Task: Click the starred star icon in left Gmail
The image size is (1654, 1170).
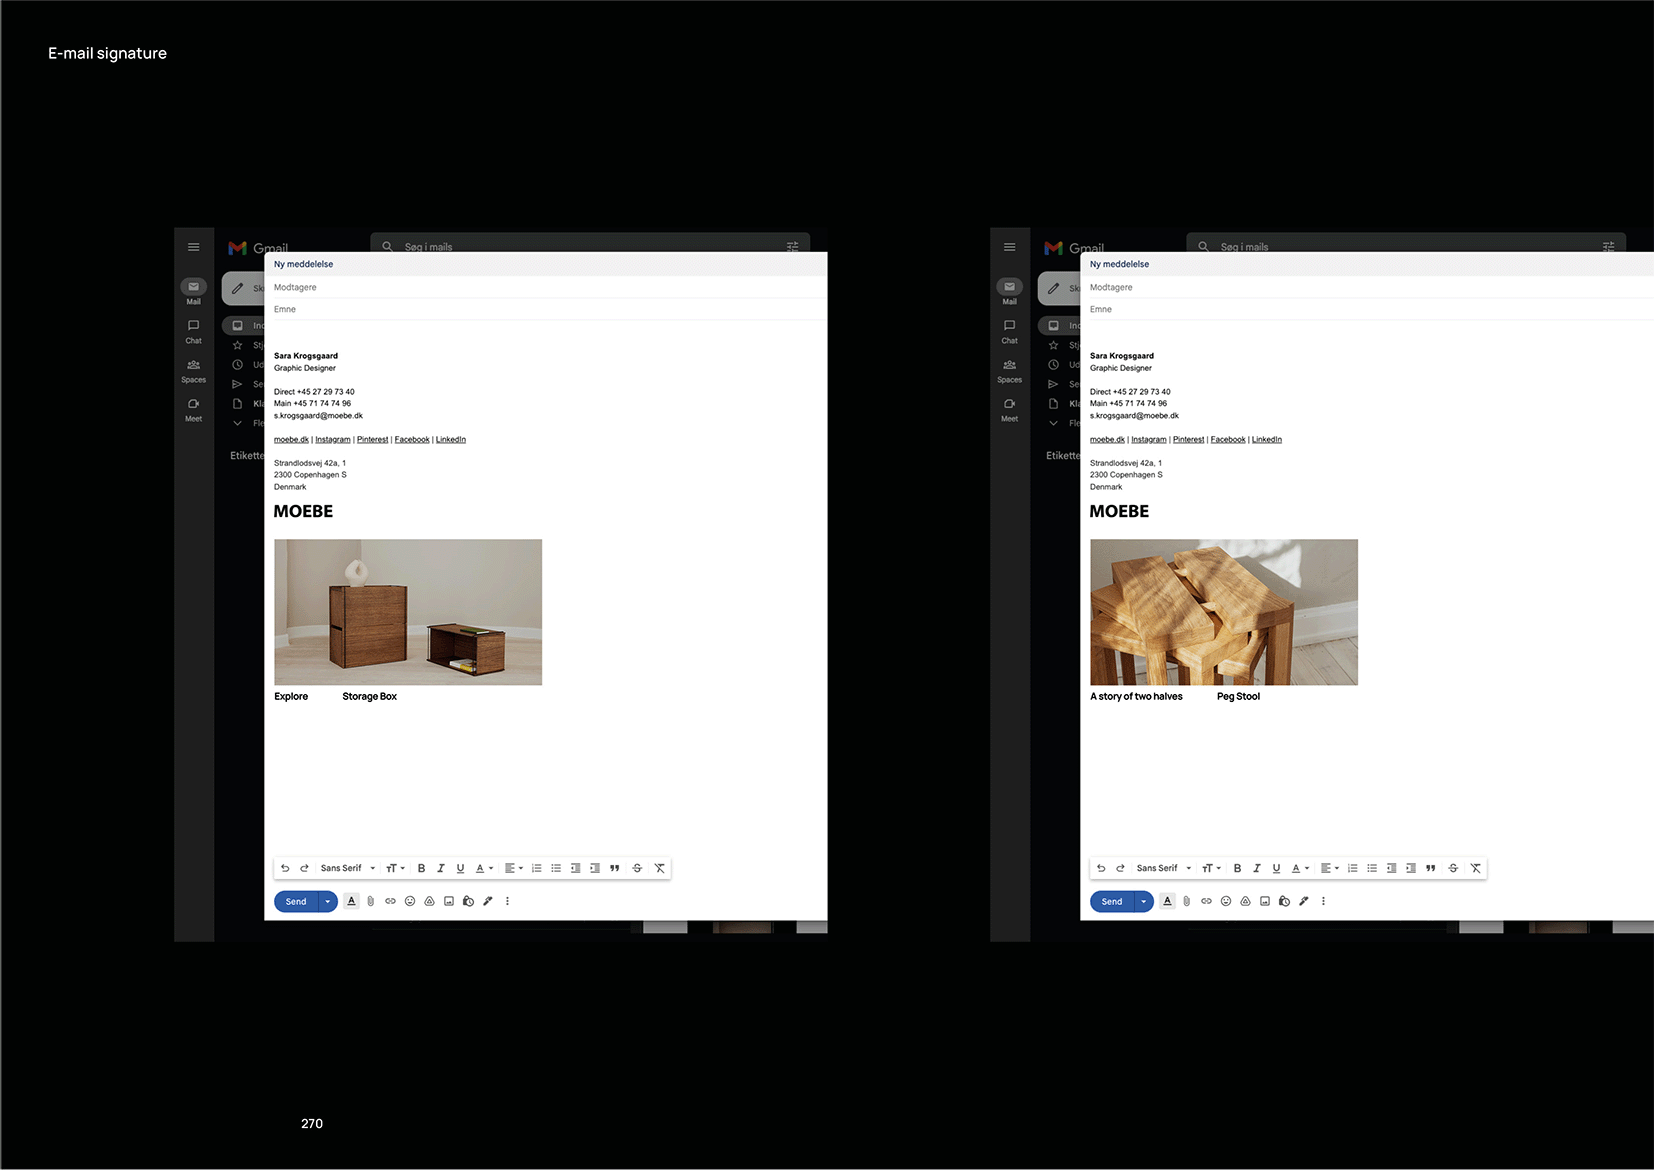Action: 238,345
